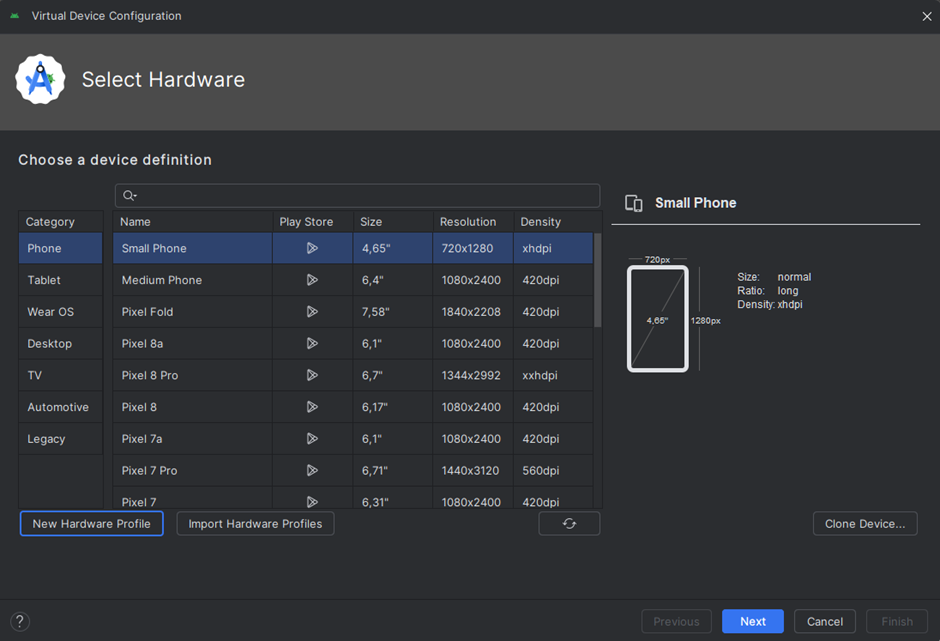Viewport: 940px width, 641px height.
Task: Click the Clone Device button
Action: coord(865,523)
